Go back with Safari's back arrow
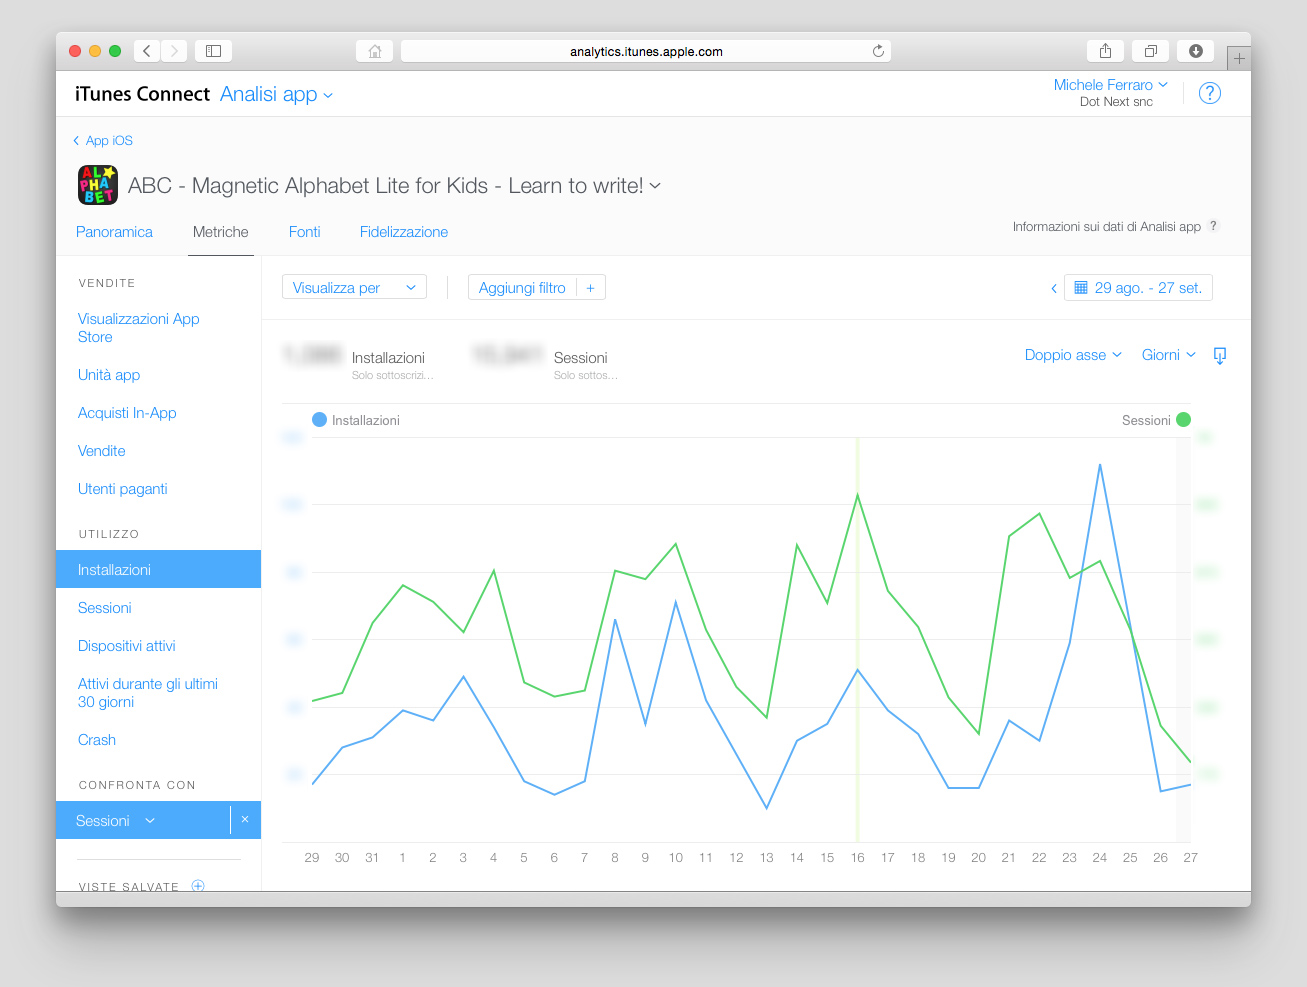1307x987 pixels. coord(147,51)
